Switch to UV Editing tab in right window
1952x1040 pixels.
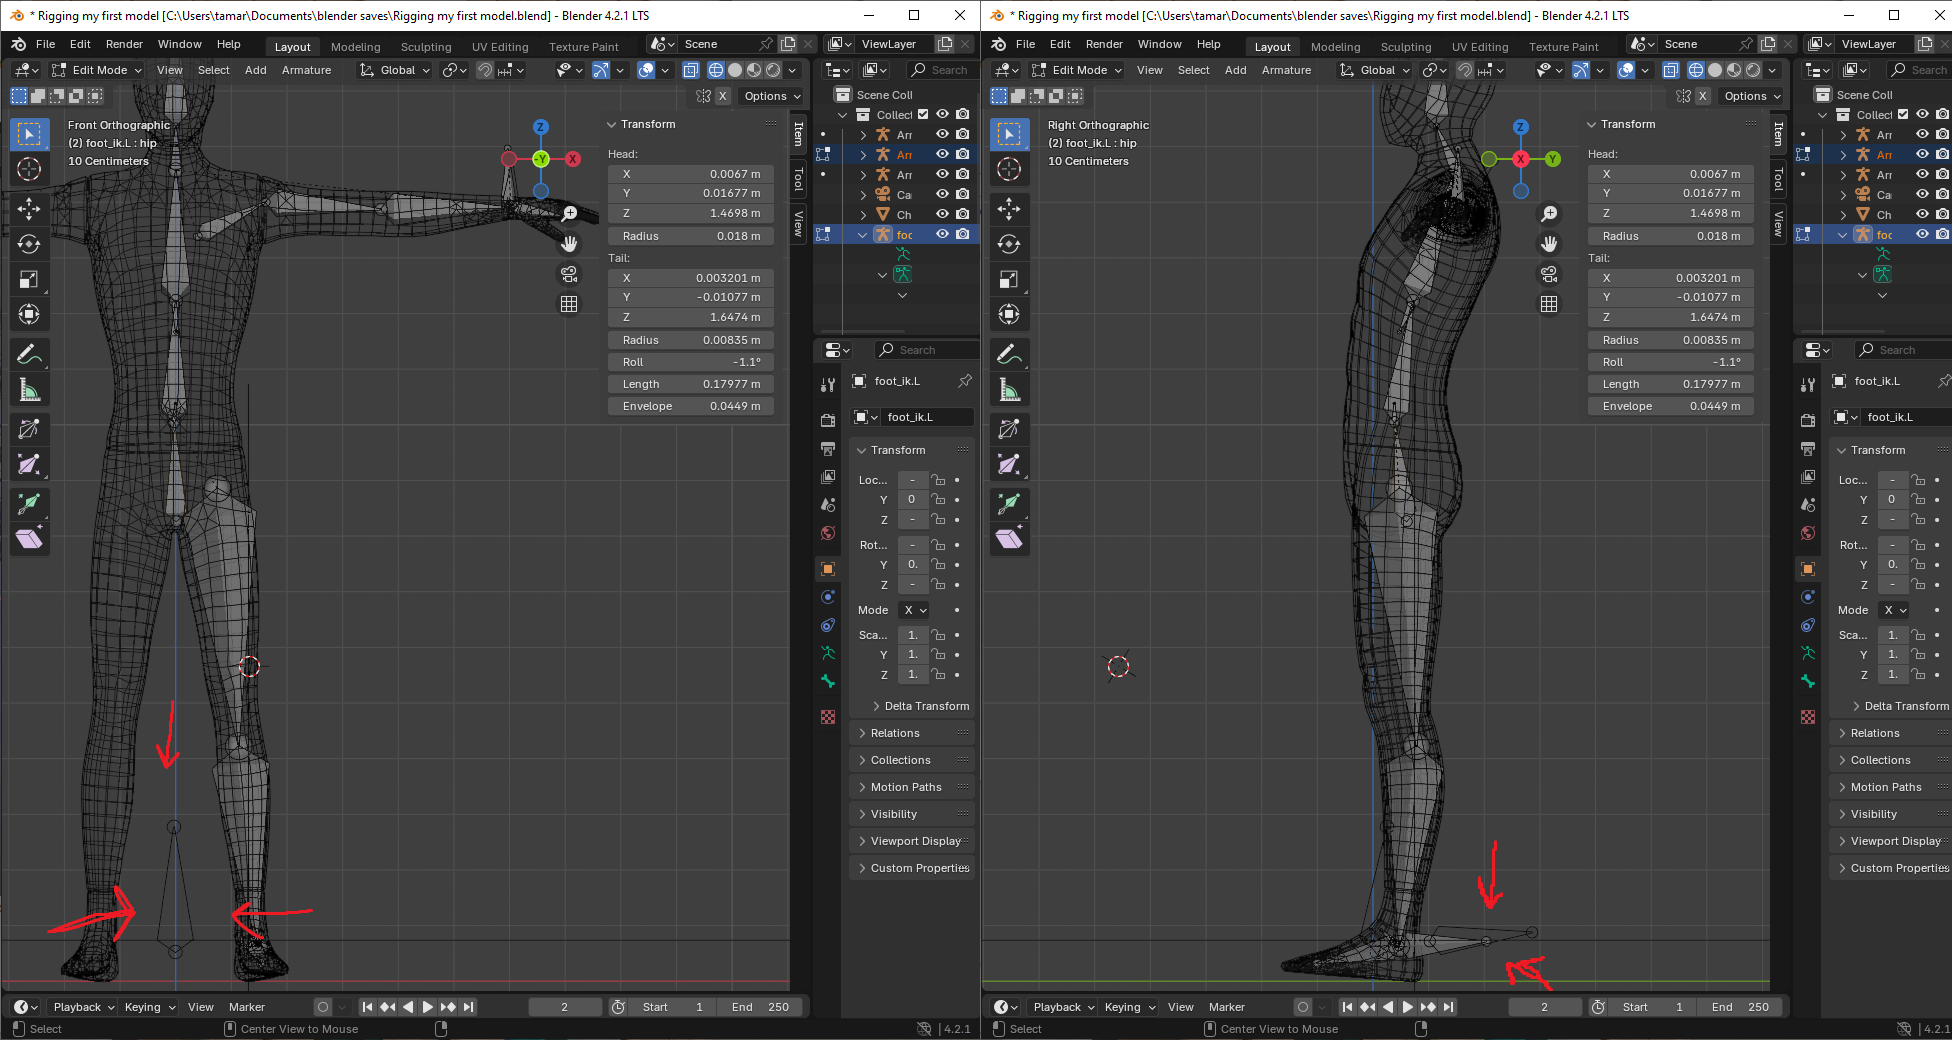pos(1480,46)
